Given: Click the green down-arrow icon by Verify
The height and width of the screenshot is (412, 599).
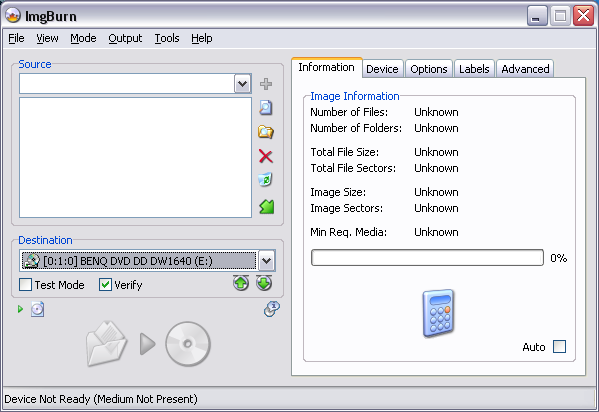Looking at the screenshot, I should coord(264,283).
